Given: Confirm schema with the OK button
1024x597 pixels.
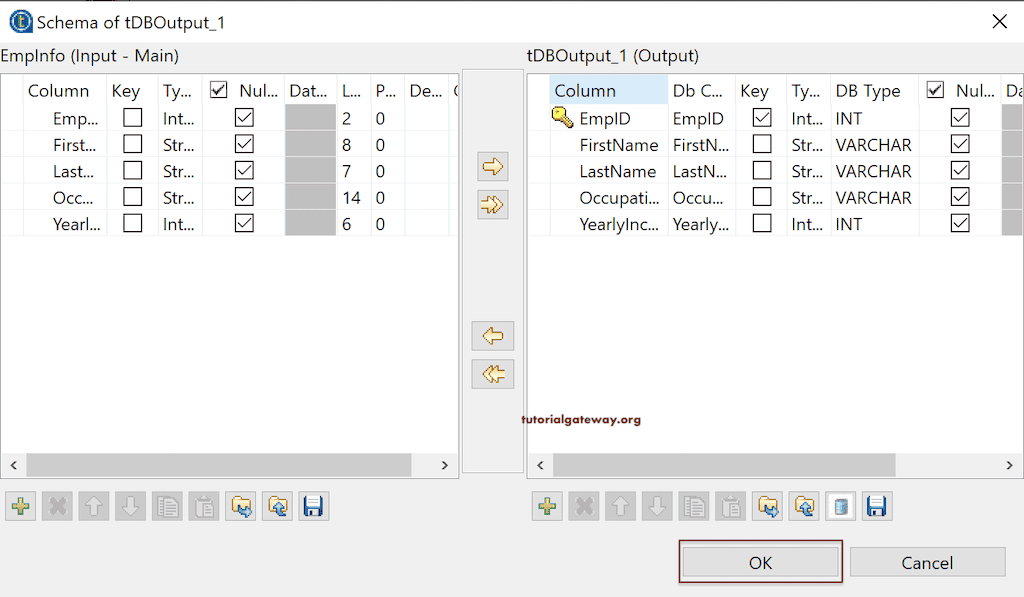Looking at the screenshot, I should pyautogui.click(x=761, y=562).
